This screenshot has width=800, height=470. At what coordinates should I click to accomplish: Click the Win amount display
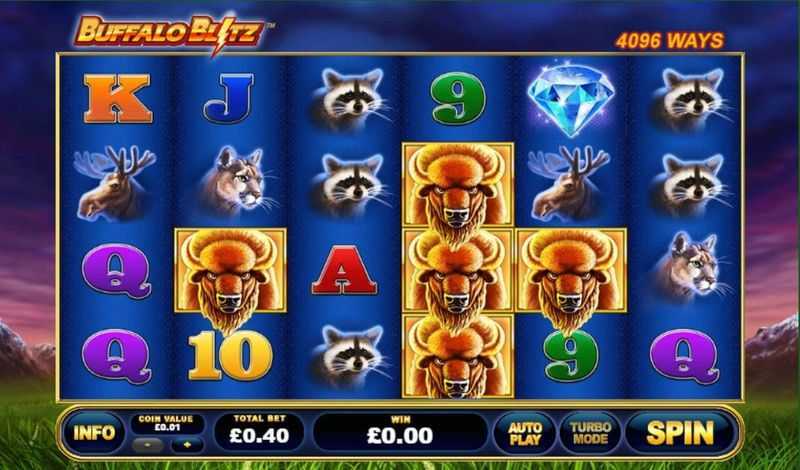400,432
